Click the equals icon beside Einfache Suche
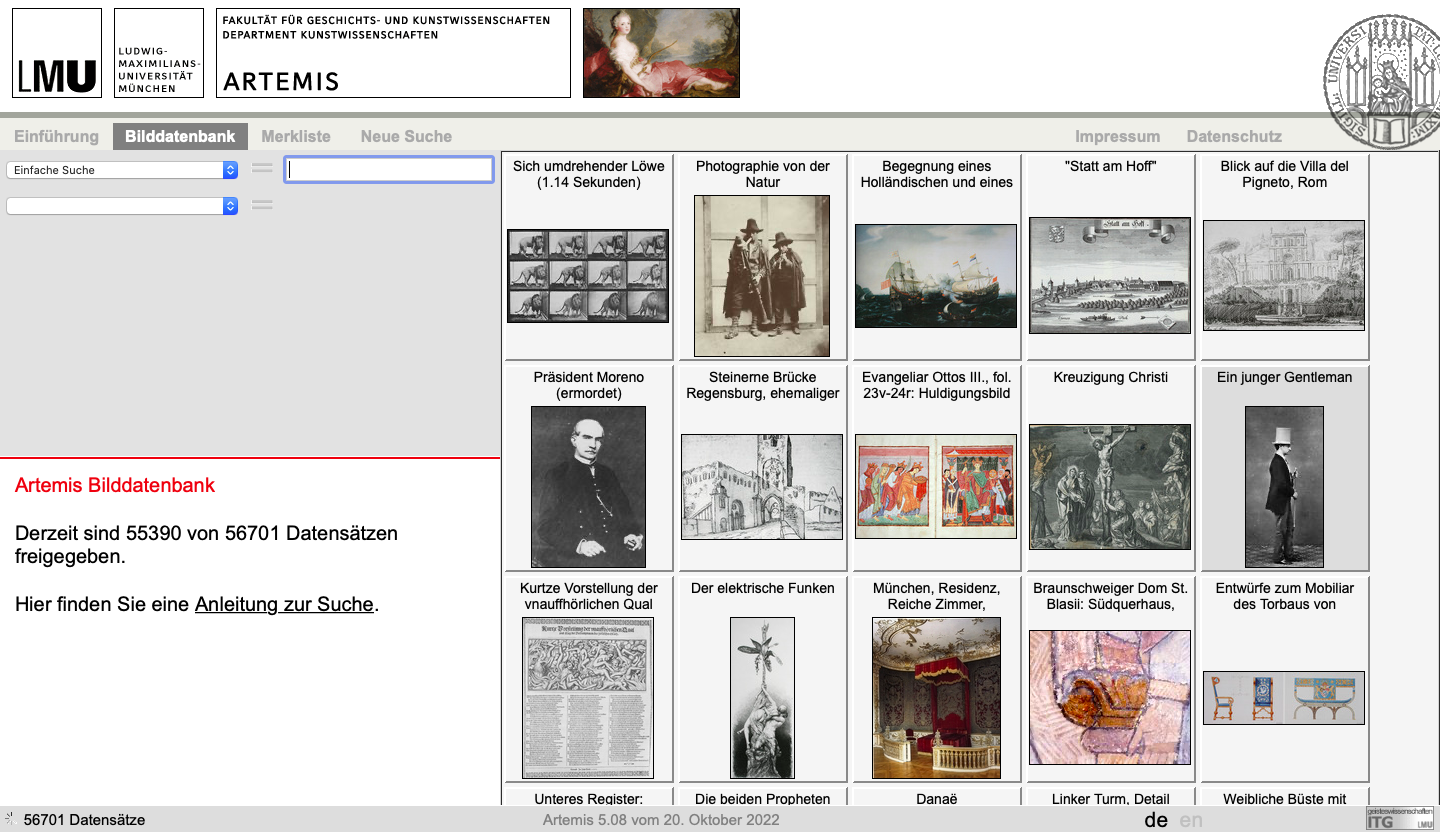Image resolution: width=1440 pixels, height=832 pixels. pyautogui.click(x=262, y=169)
